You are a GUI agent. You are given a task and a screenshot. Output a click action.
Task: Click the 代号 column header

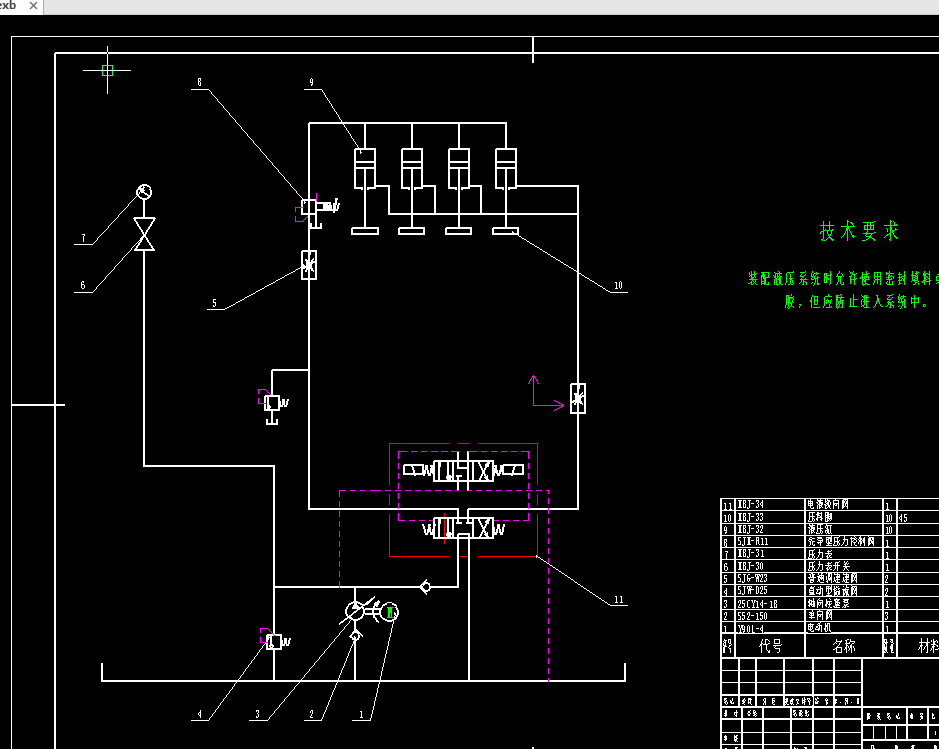click(770, 646)
